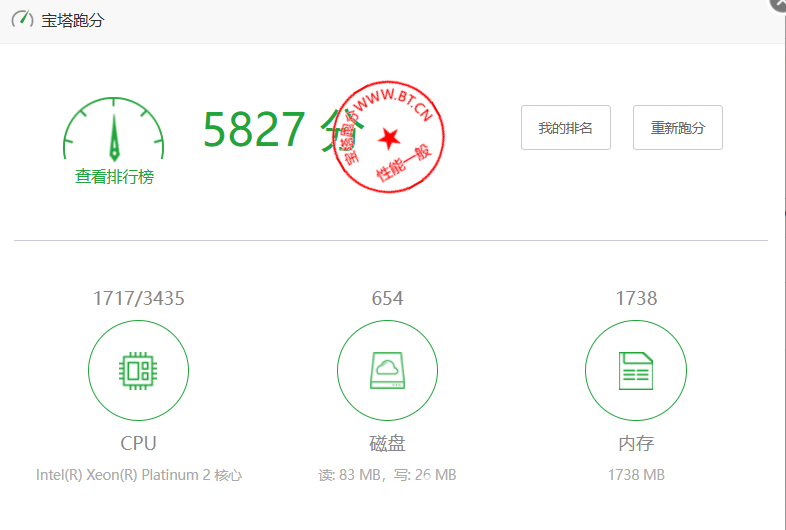The width and height of the screenshot is (786, 530).
Task: Click the memory module icon
Action: coord(635,372)
